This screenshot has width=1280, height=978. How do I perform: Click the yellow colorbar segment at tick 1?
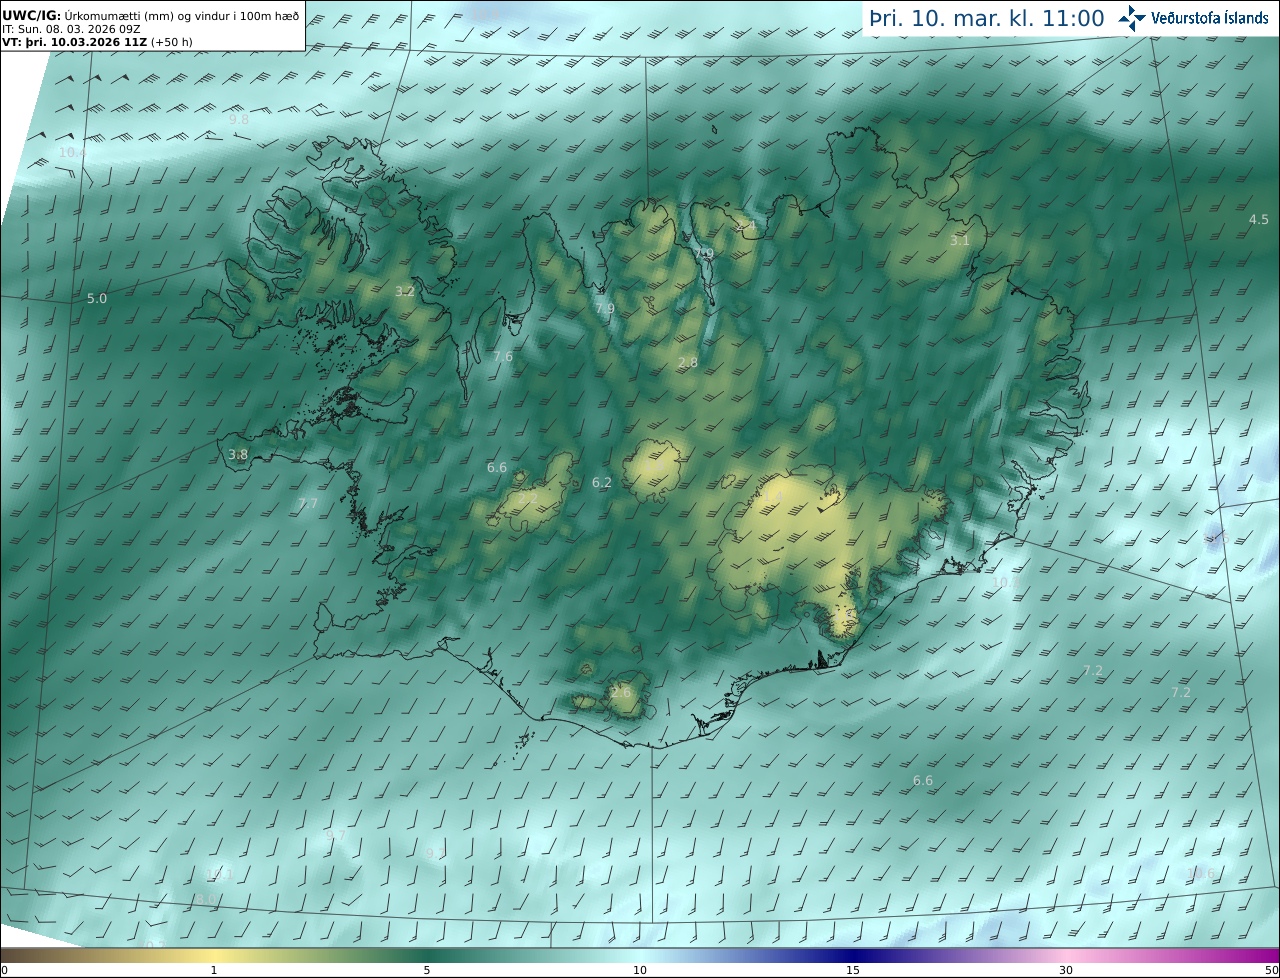tap(213, 955)
